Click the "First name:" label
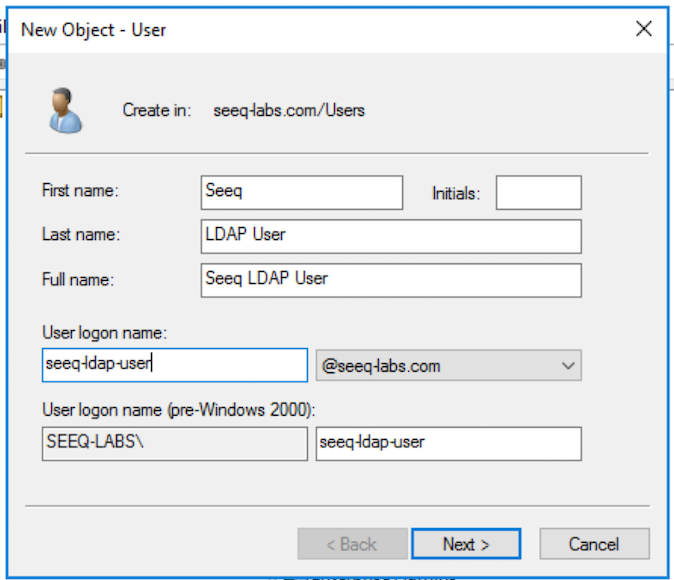Viewport: 674px width, 580px height. [x=80, y=190]
